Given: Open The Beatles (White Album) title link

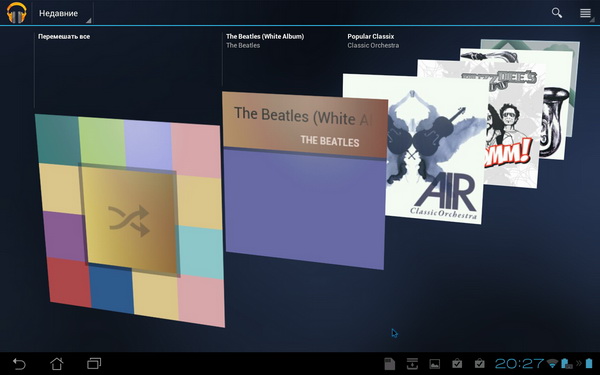Looking at the screenshot, I should [x=265, y=36].
